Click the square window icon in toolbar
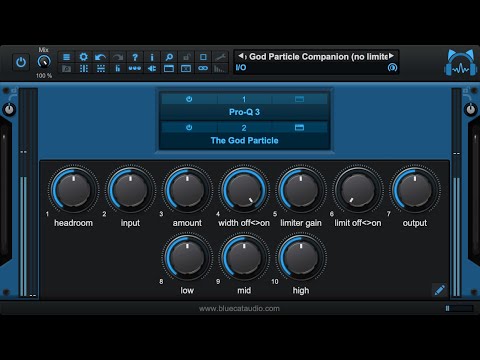480x360 pixels. coord(203,57)
